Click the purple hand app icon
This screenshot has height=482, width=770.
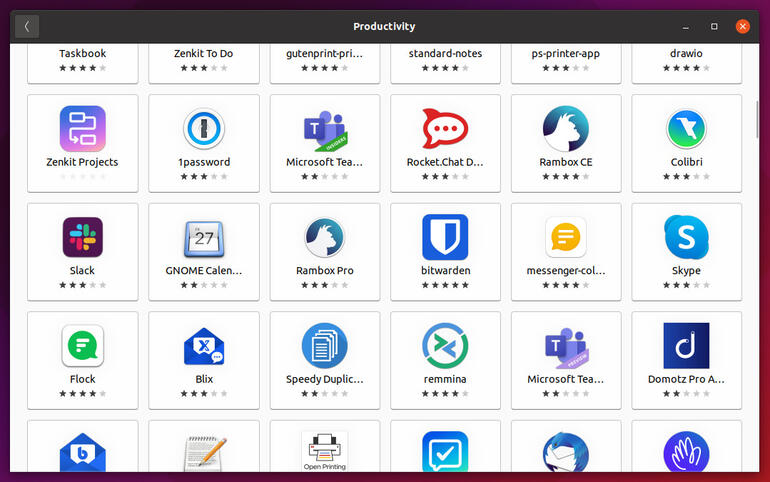tap(687, 452)
